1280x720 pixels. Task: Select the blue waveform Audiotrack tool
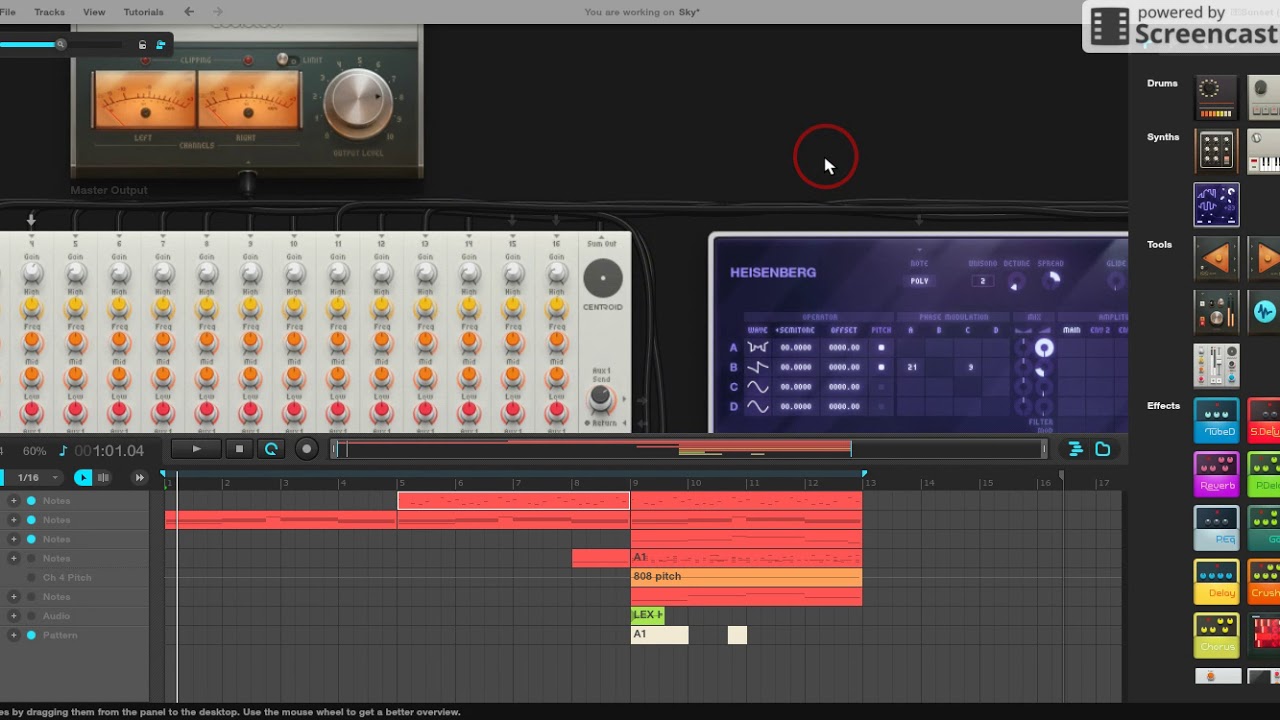1264,312
